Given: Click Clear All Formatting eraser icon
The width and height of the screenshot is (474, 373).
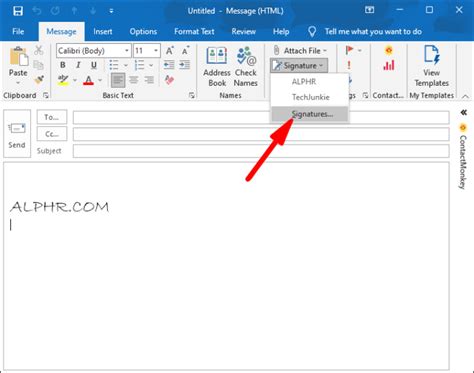Looking at the screenshot, I should point(169,80).
